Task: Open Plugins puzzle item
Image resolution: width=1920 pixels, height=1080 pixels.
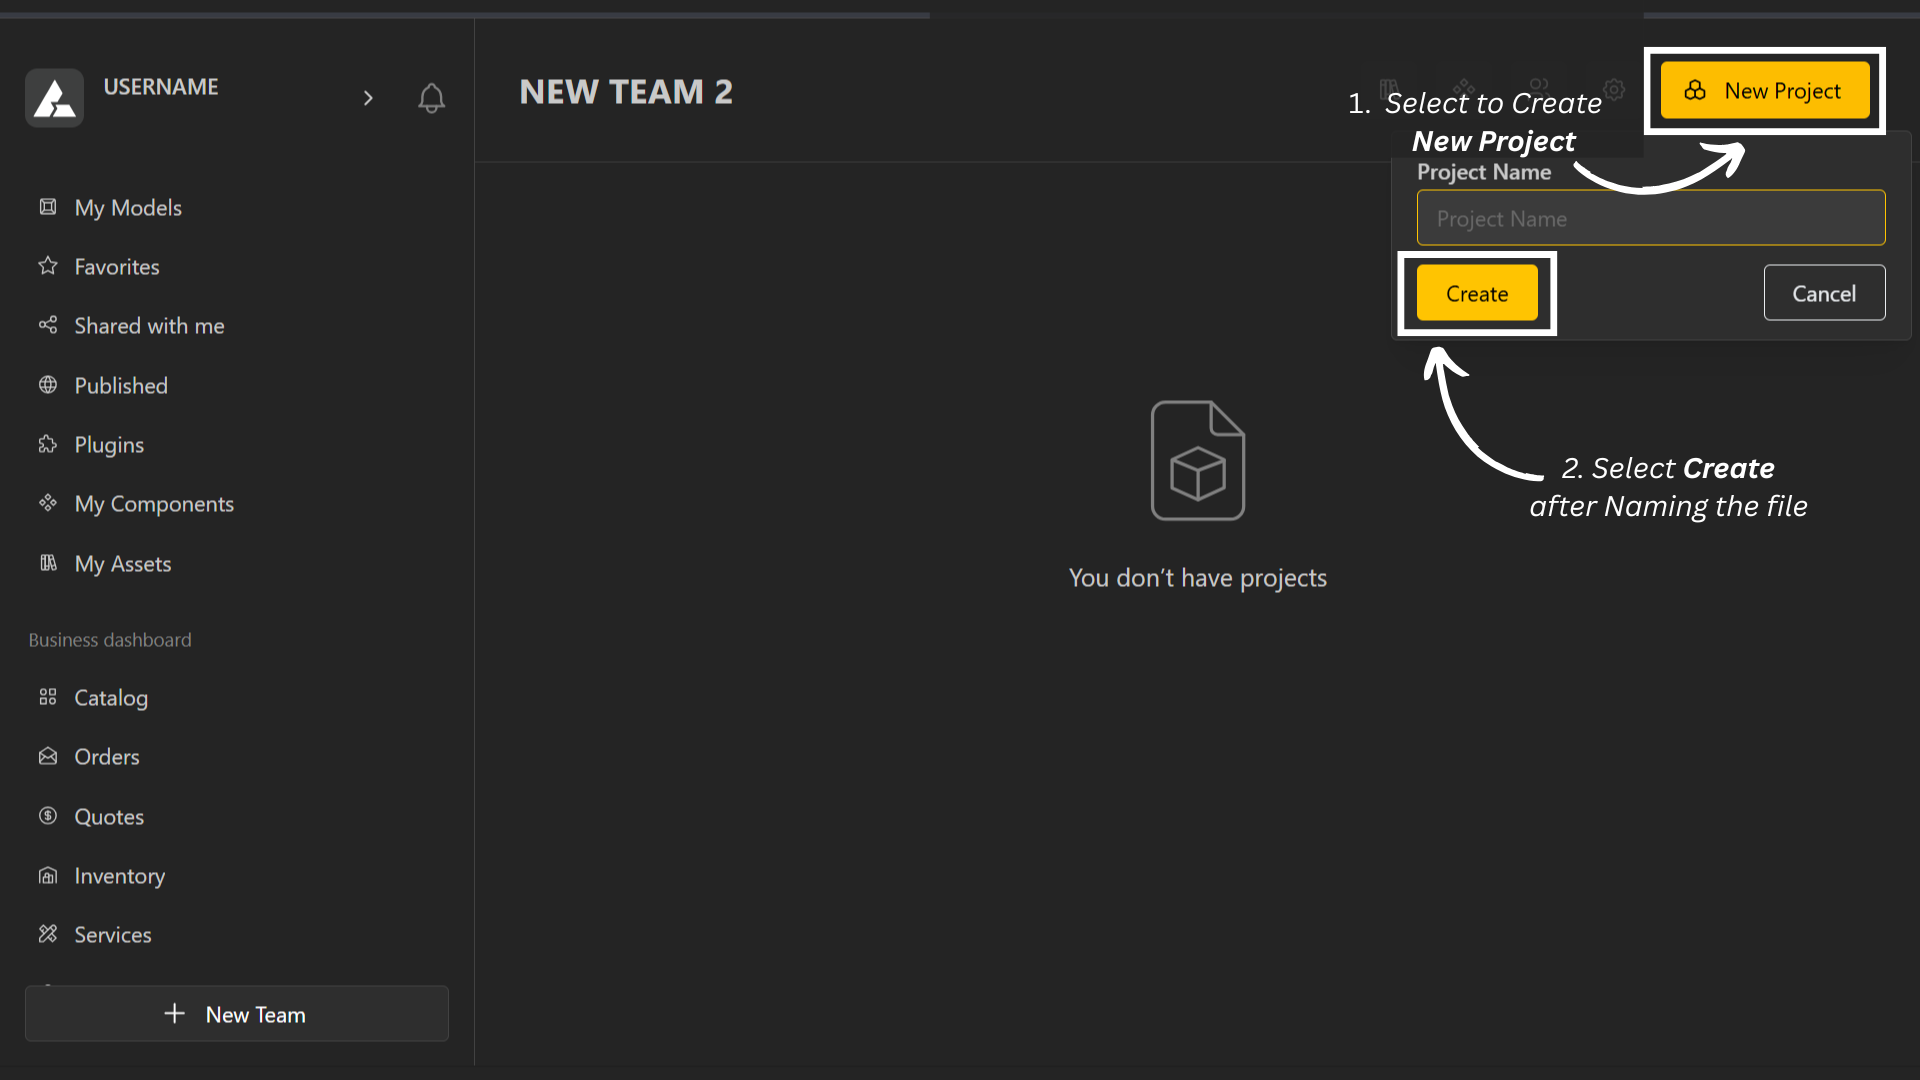Action: (109, 445)
